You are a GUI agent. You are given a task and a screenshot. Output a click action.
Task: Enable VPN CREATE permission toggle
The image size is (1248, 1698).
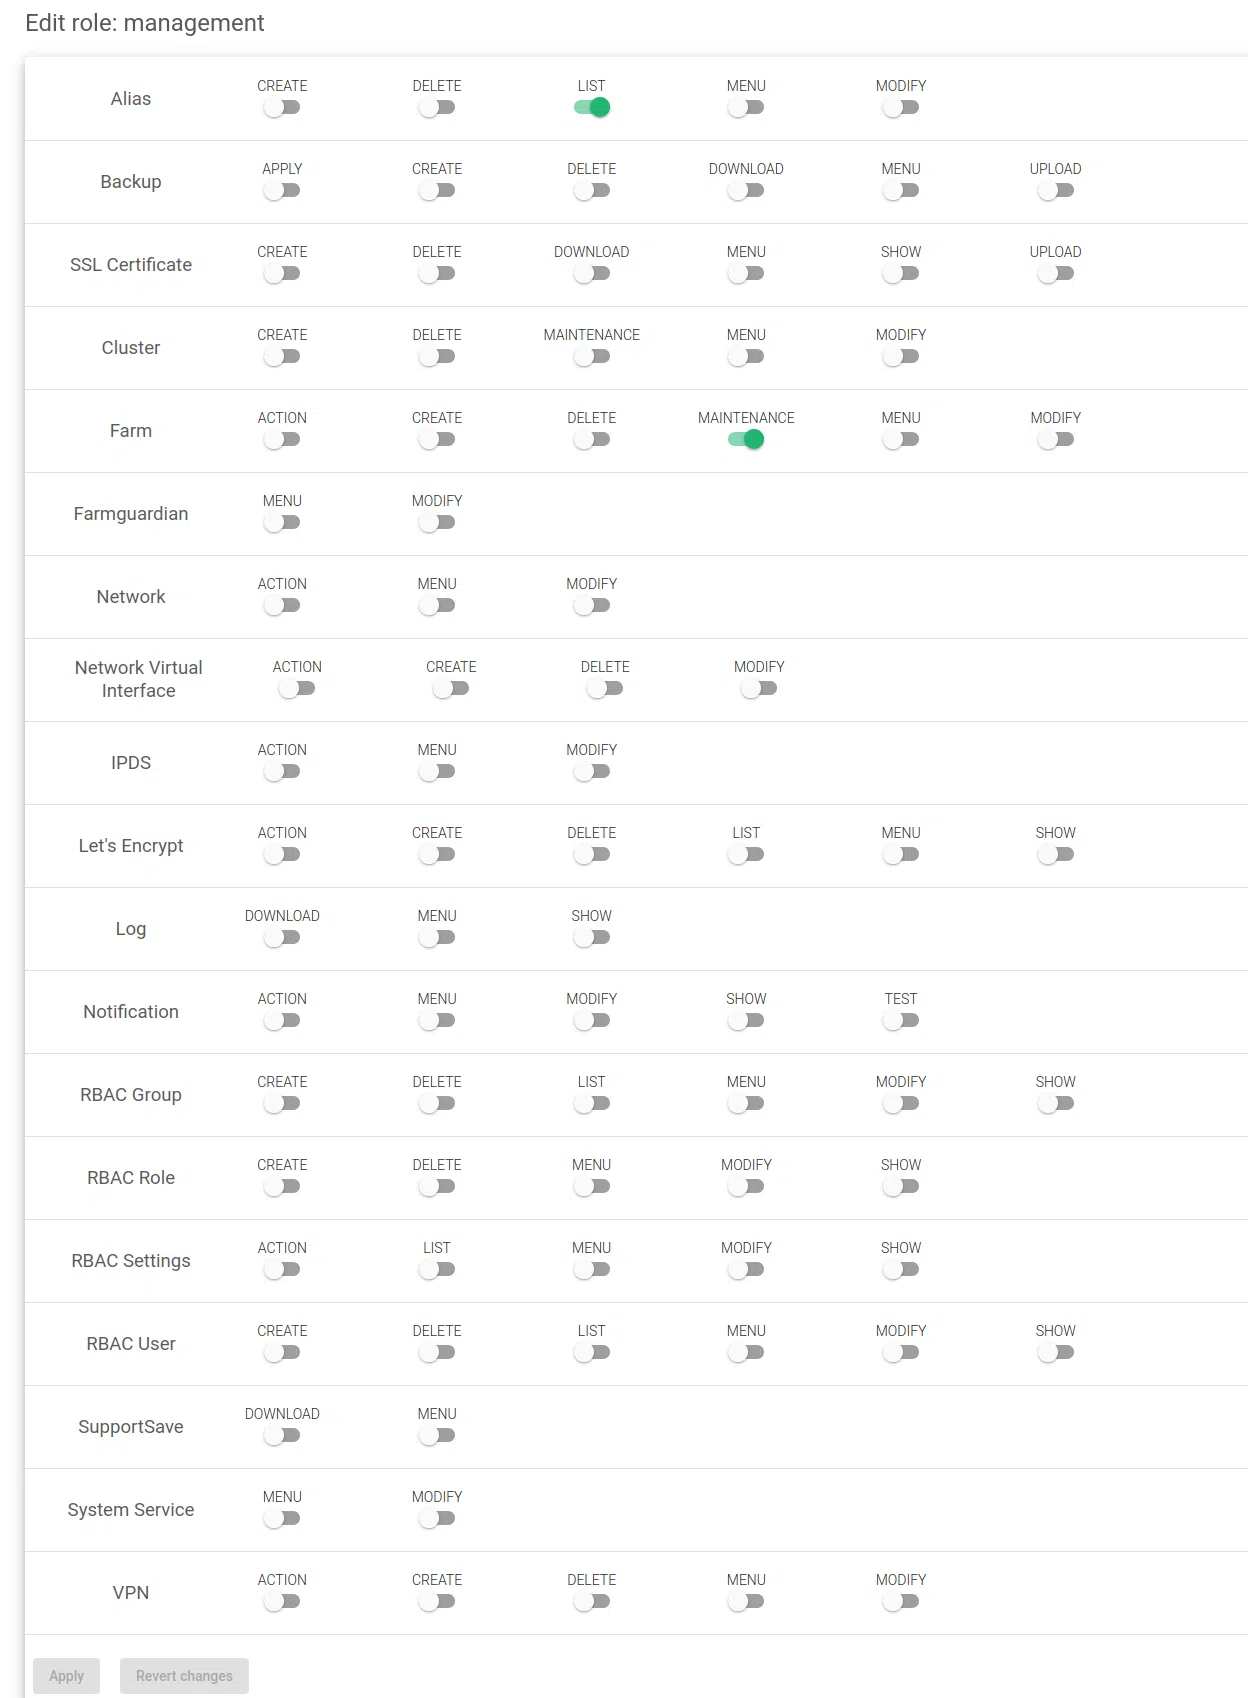coord(437,1602)
